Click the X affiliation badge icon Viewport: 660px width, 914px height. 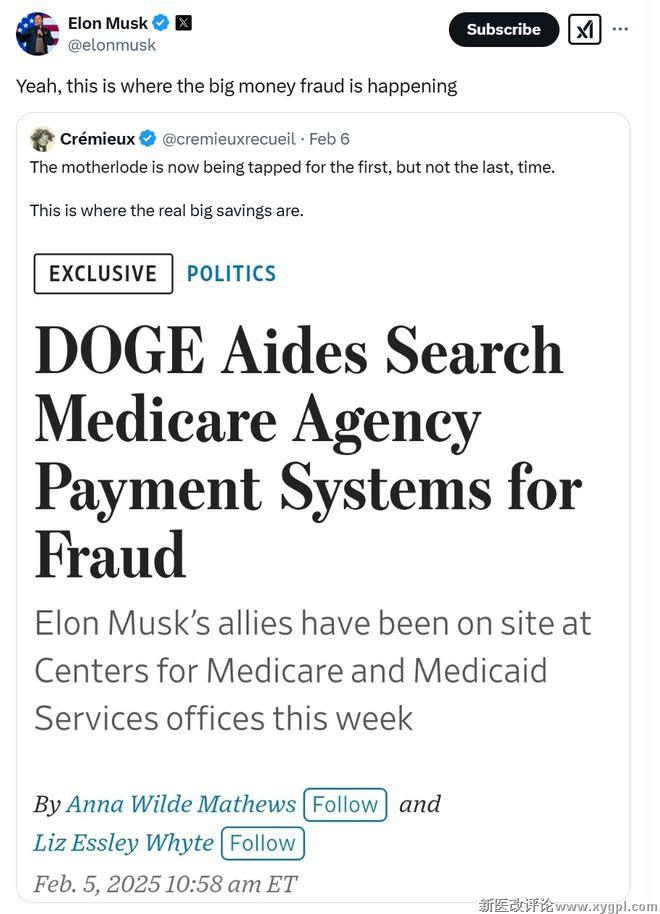(183, 23)
